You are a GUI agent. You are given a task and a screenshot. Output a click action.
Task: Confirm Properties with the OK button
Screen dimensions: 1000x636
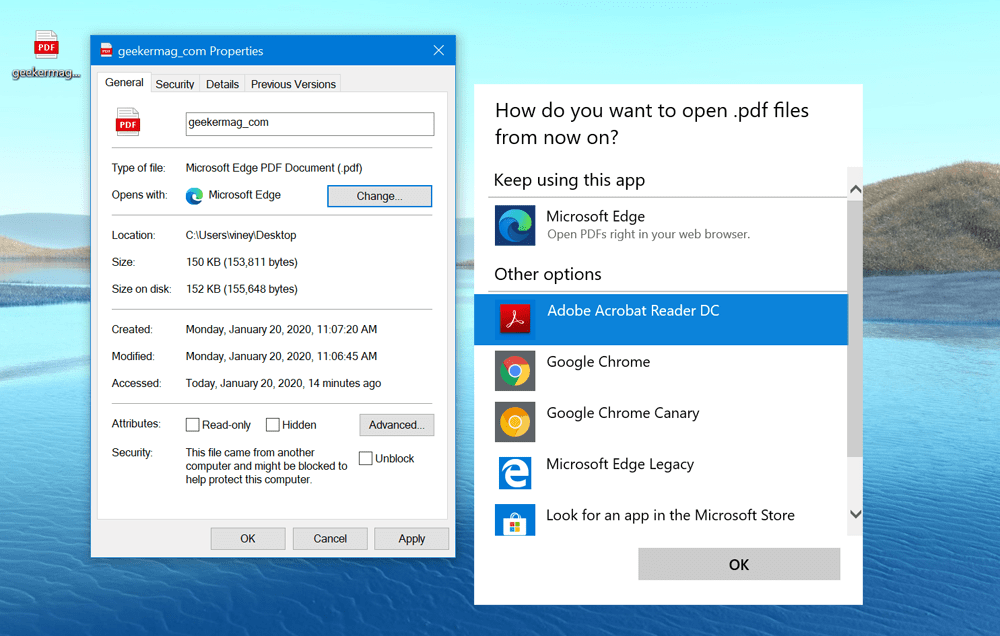click(x=248, y=538)
